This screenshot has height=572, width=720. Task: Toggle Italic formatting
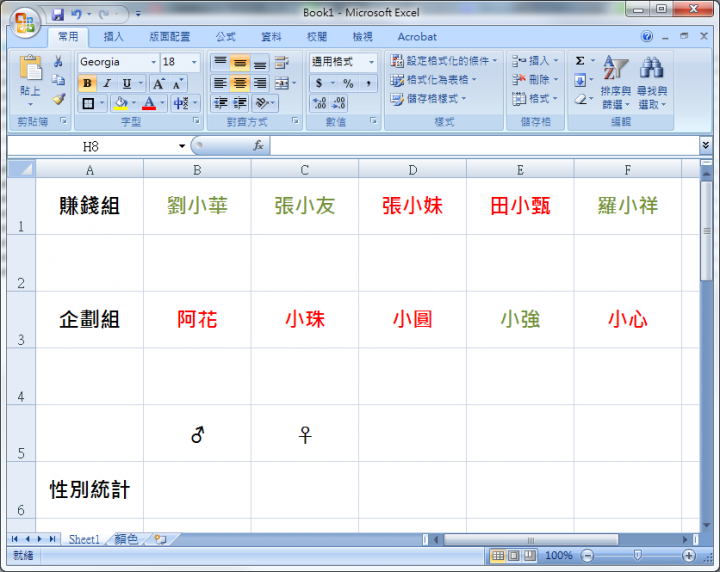point(107,84)
